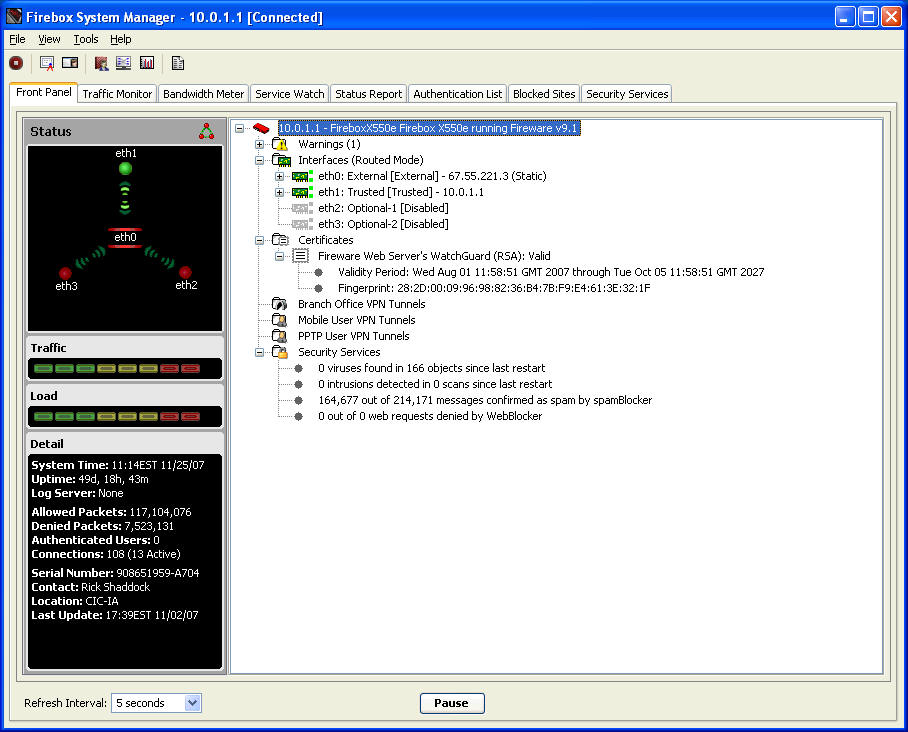The image size is (908, 732).
Task: Click the eth1 green node in status diagram
Action: click(x=125, y=169)
